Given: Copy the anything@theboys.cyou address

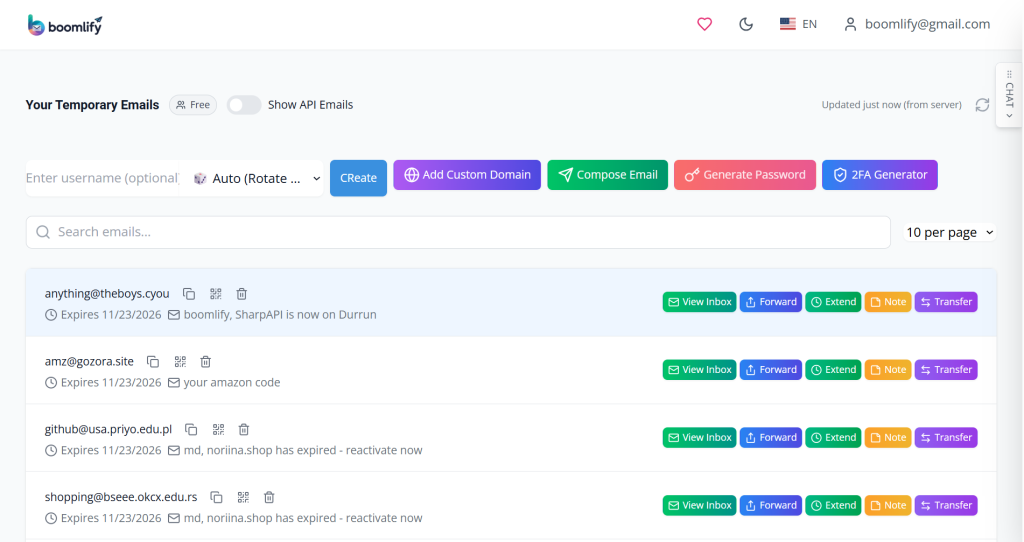Looking at the screenshot, I should click(189, 294).
